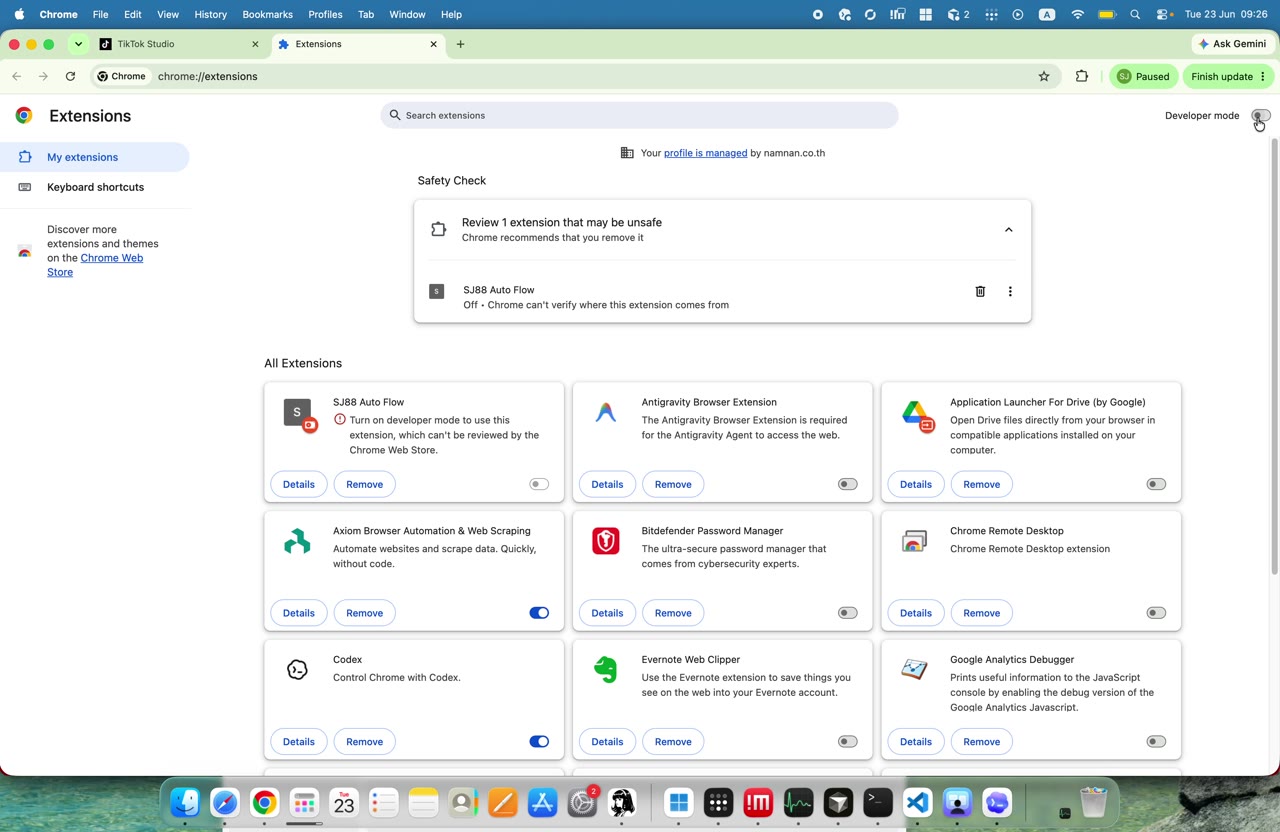Go back with the back arrow
Screen dimensions: 1280x832
pos(17,76)
